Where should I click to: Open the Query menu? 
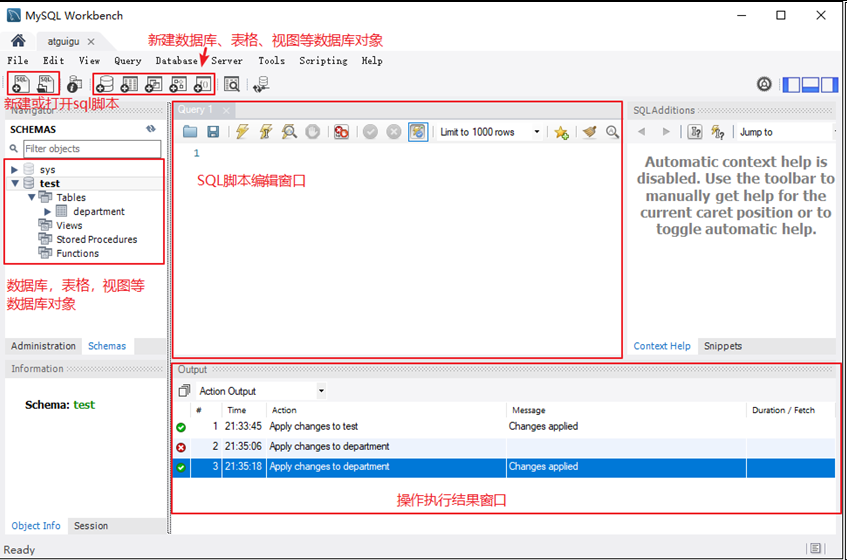tap(127, 60)
